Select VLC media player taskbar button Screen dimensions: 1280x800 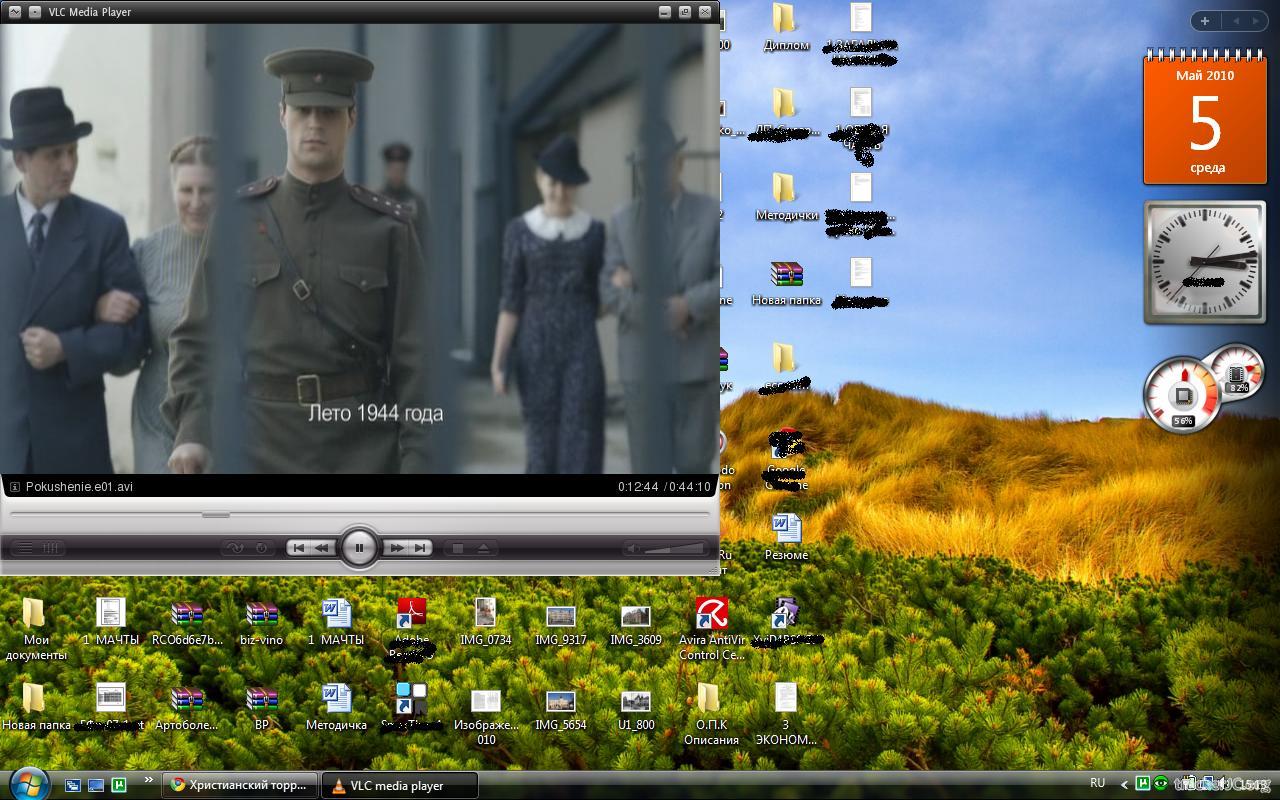[x=399, y=785]
